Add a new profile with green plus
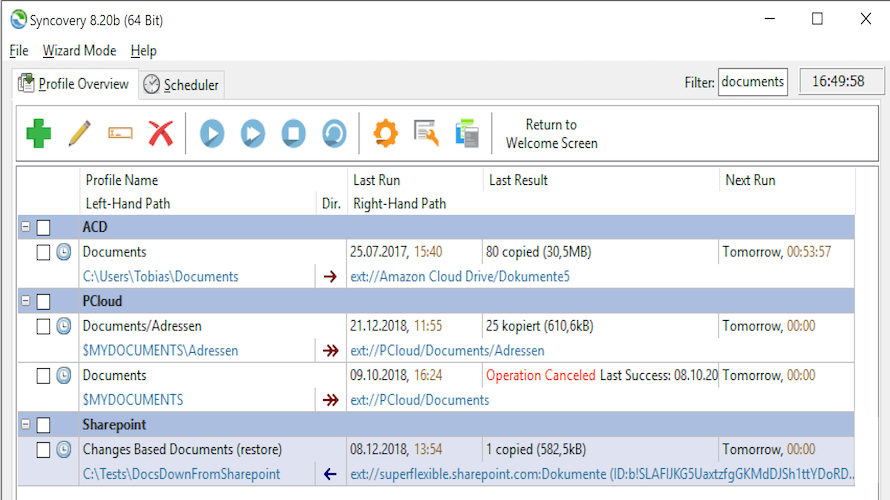 (39, 133)
